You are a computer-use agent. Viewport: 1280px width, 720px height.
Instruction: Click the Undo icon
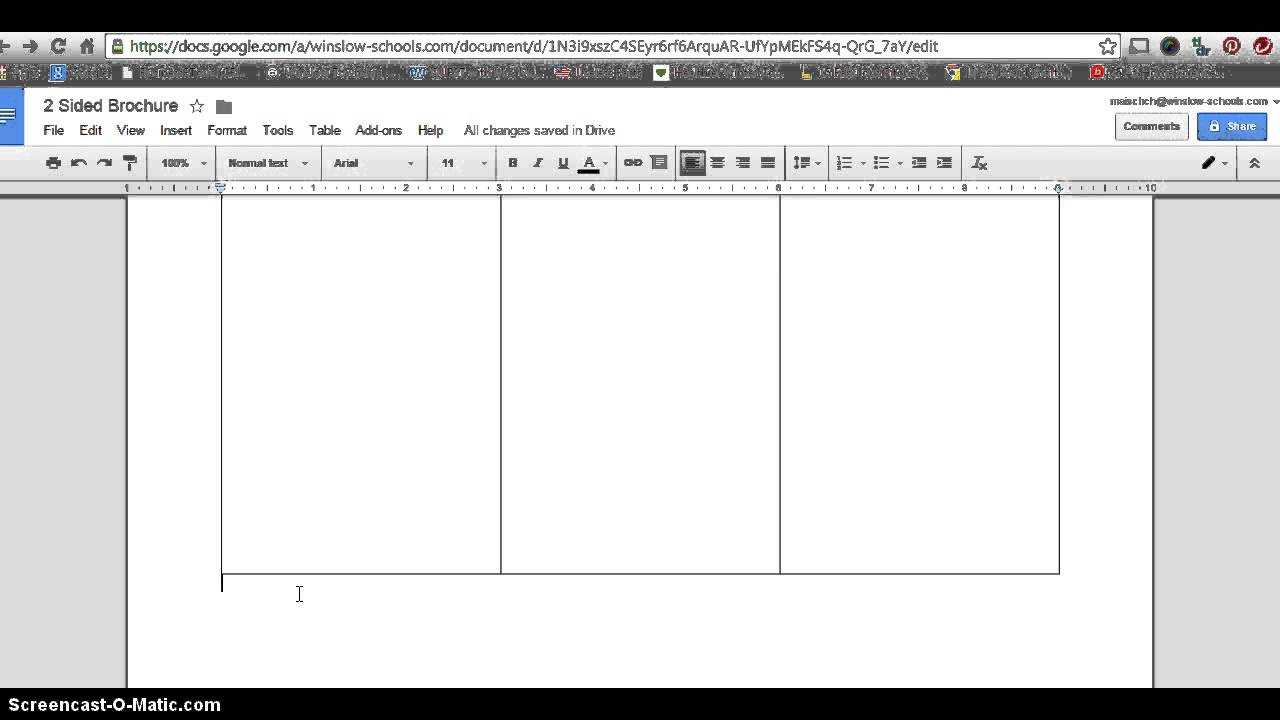(79, 162)
